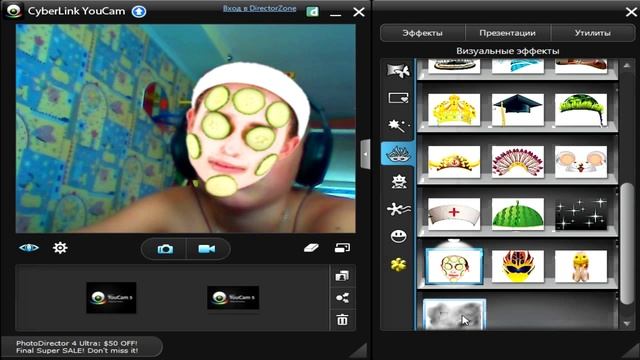
Task: Clear effects with the eraser icon
Action: coord(311,248)
